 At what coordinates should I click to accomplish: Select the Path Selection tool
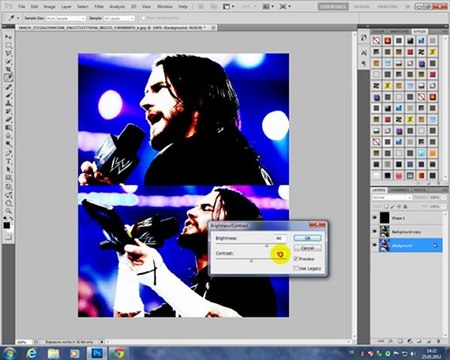tap(8, 168)
